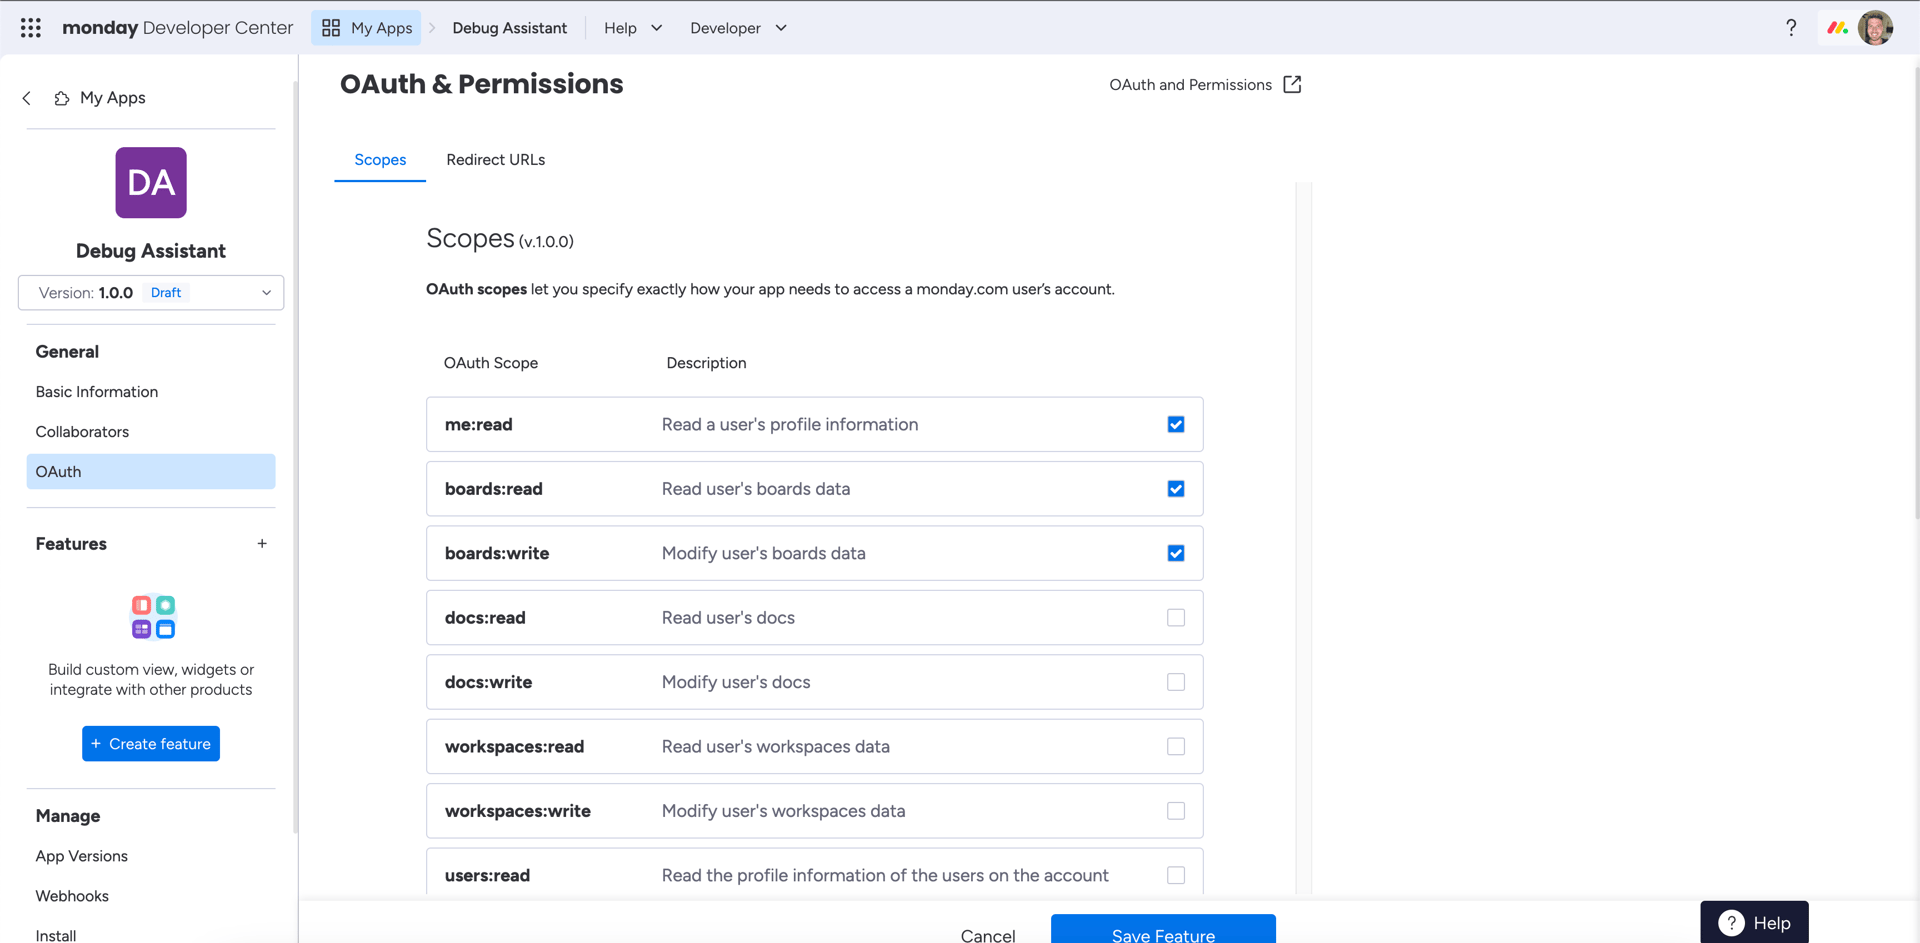The height and width of the screenshot is (943, 1920).
Task: Click Debug Assistant in the breadcrumb
Action: pos(509,28)
